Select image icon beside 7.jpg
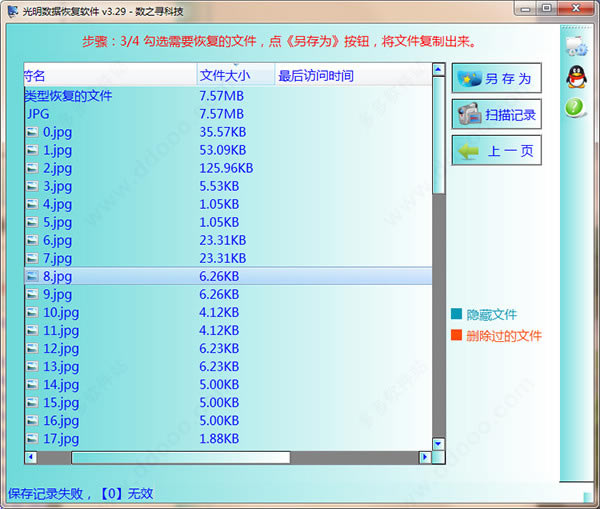 click(x=32, y=258)
